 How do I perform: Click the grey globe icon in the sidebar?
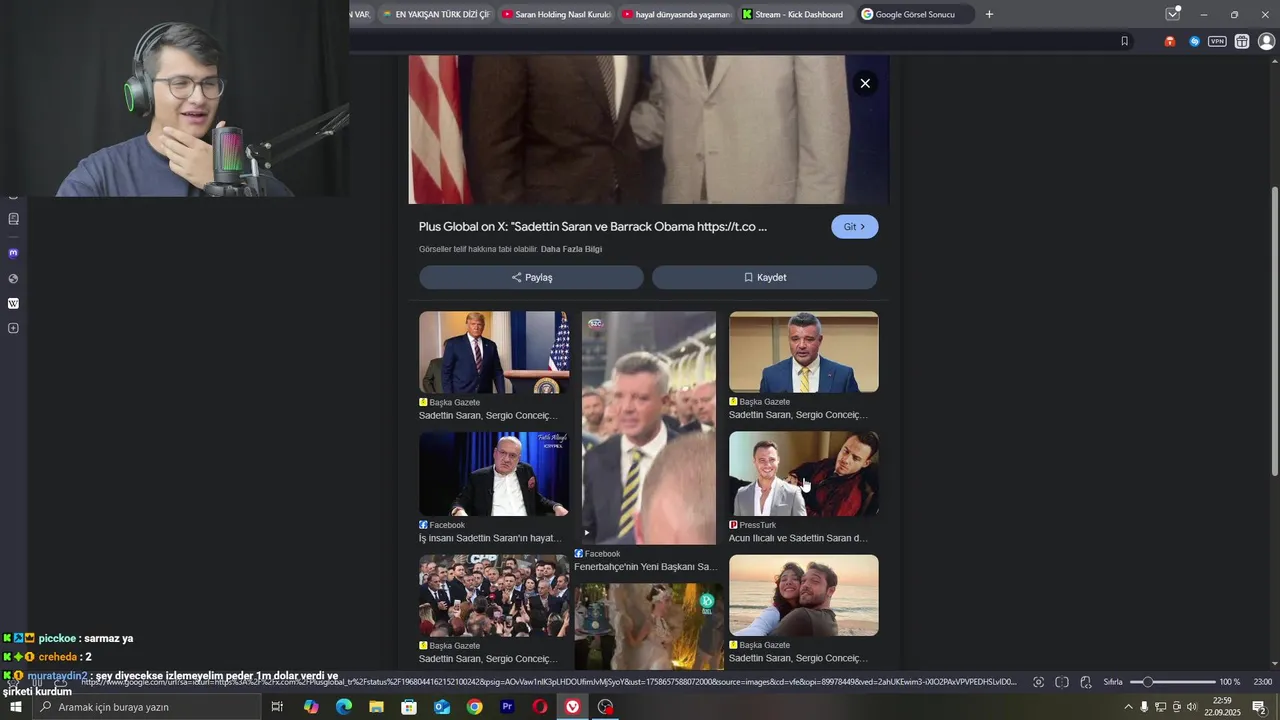click(13, 279)
